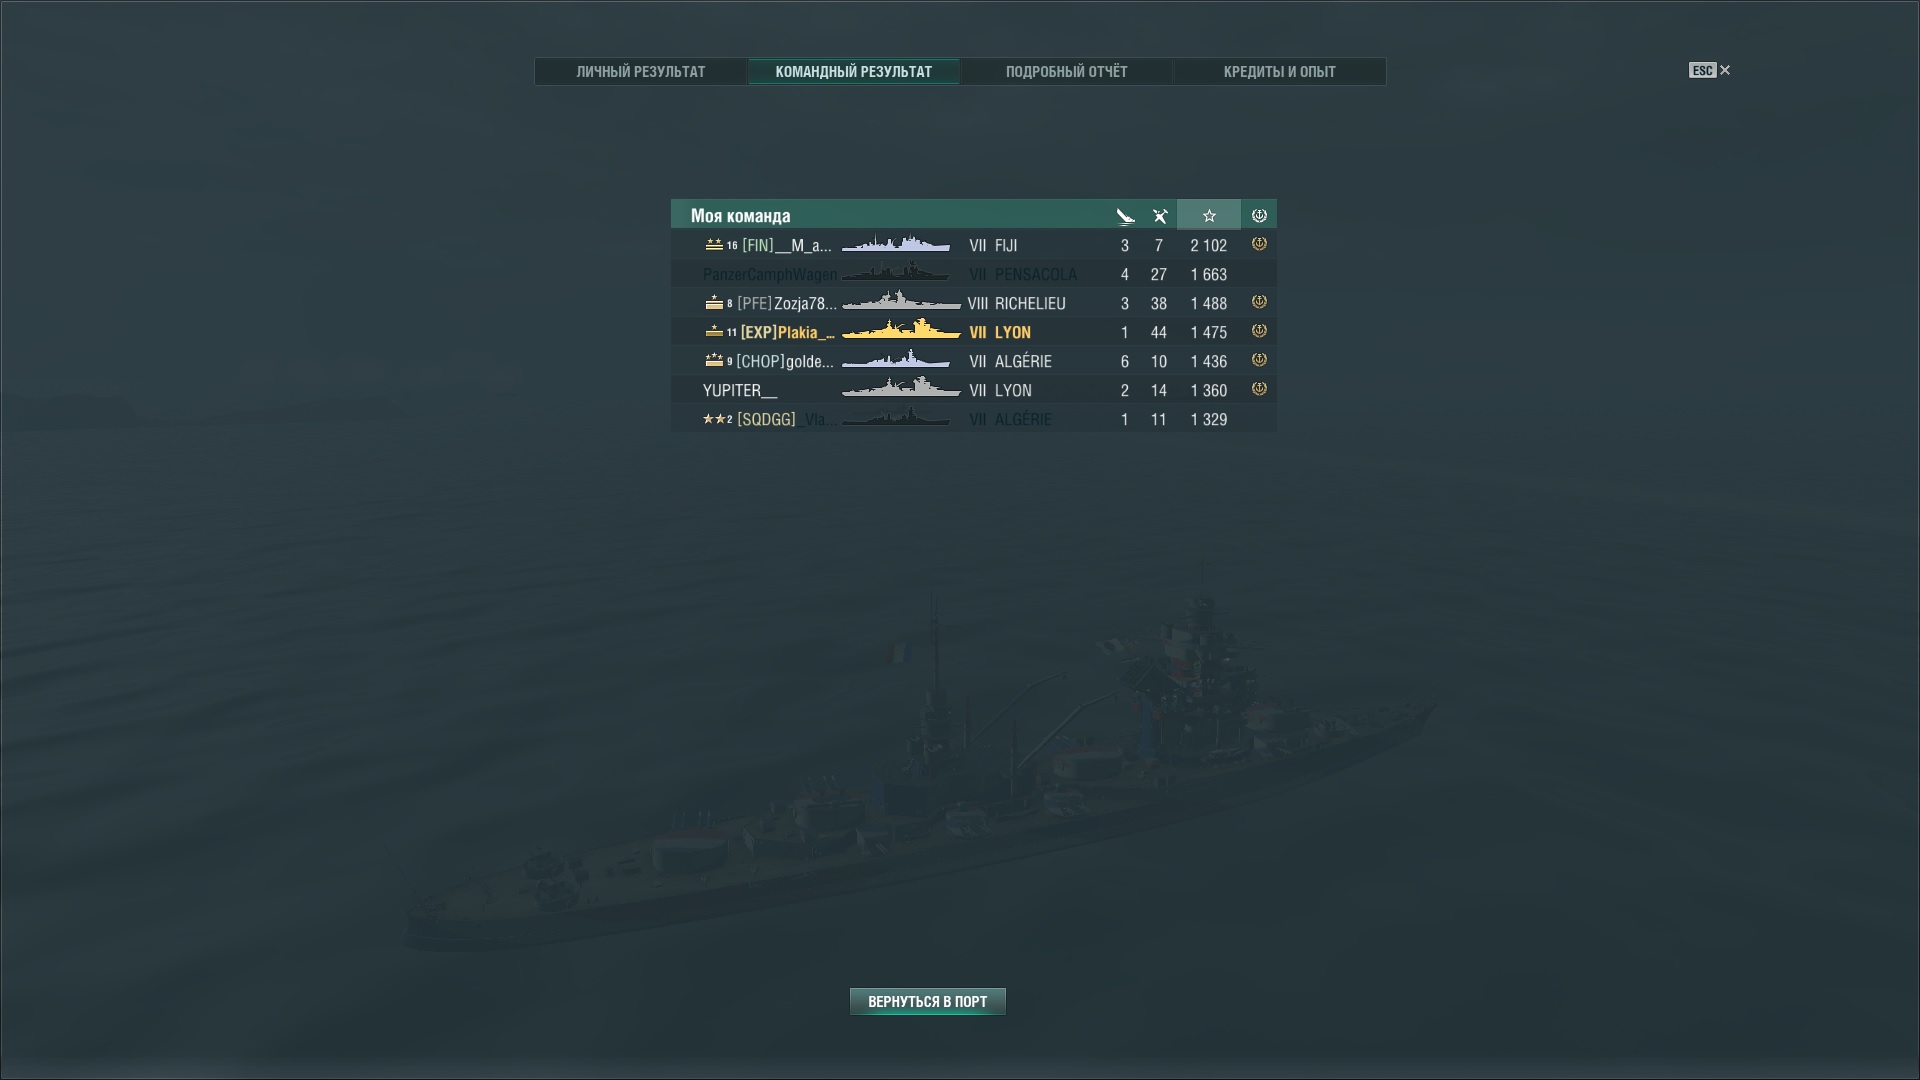Image resolution: width=1920 pixels, height=1080 pixels.
Task: Select the [PFE]Zozja78 player name
Action: coord(787,303)
